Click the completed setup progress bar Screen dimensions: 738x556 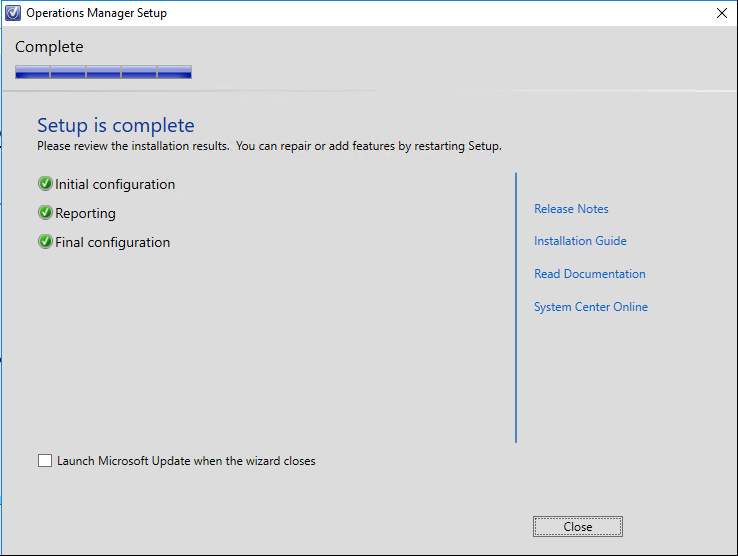[103, 72]
